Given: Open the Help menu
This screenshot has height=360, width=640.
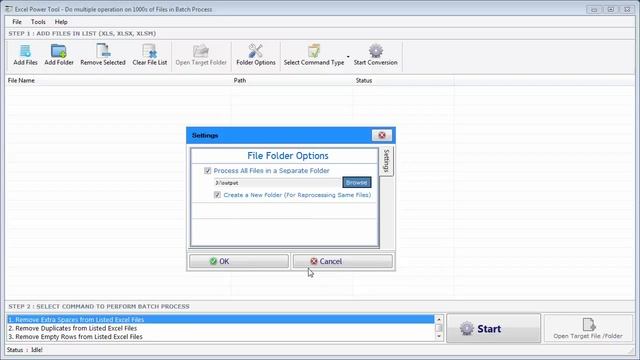Looking at the screenshot, I should [x=61, y=22].
